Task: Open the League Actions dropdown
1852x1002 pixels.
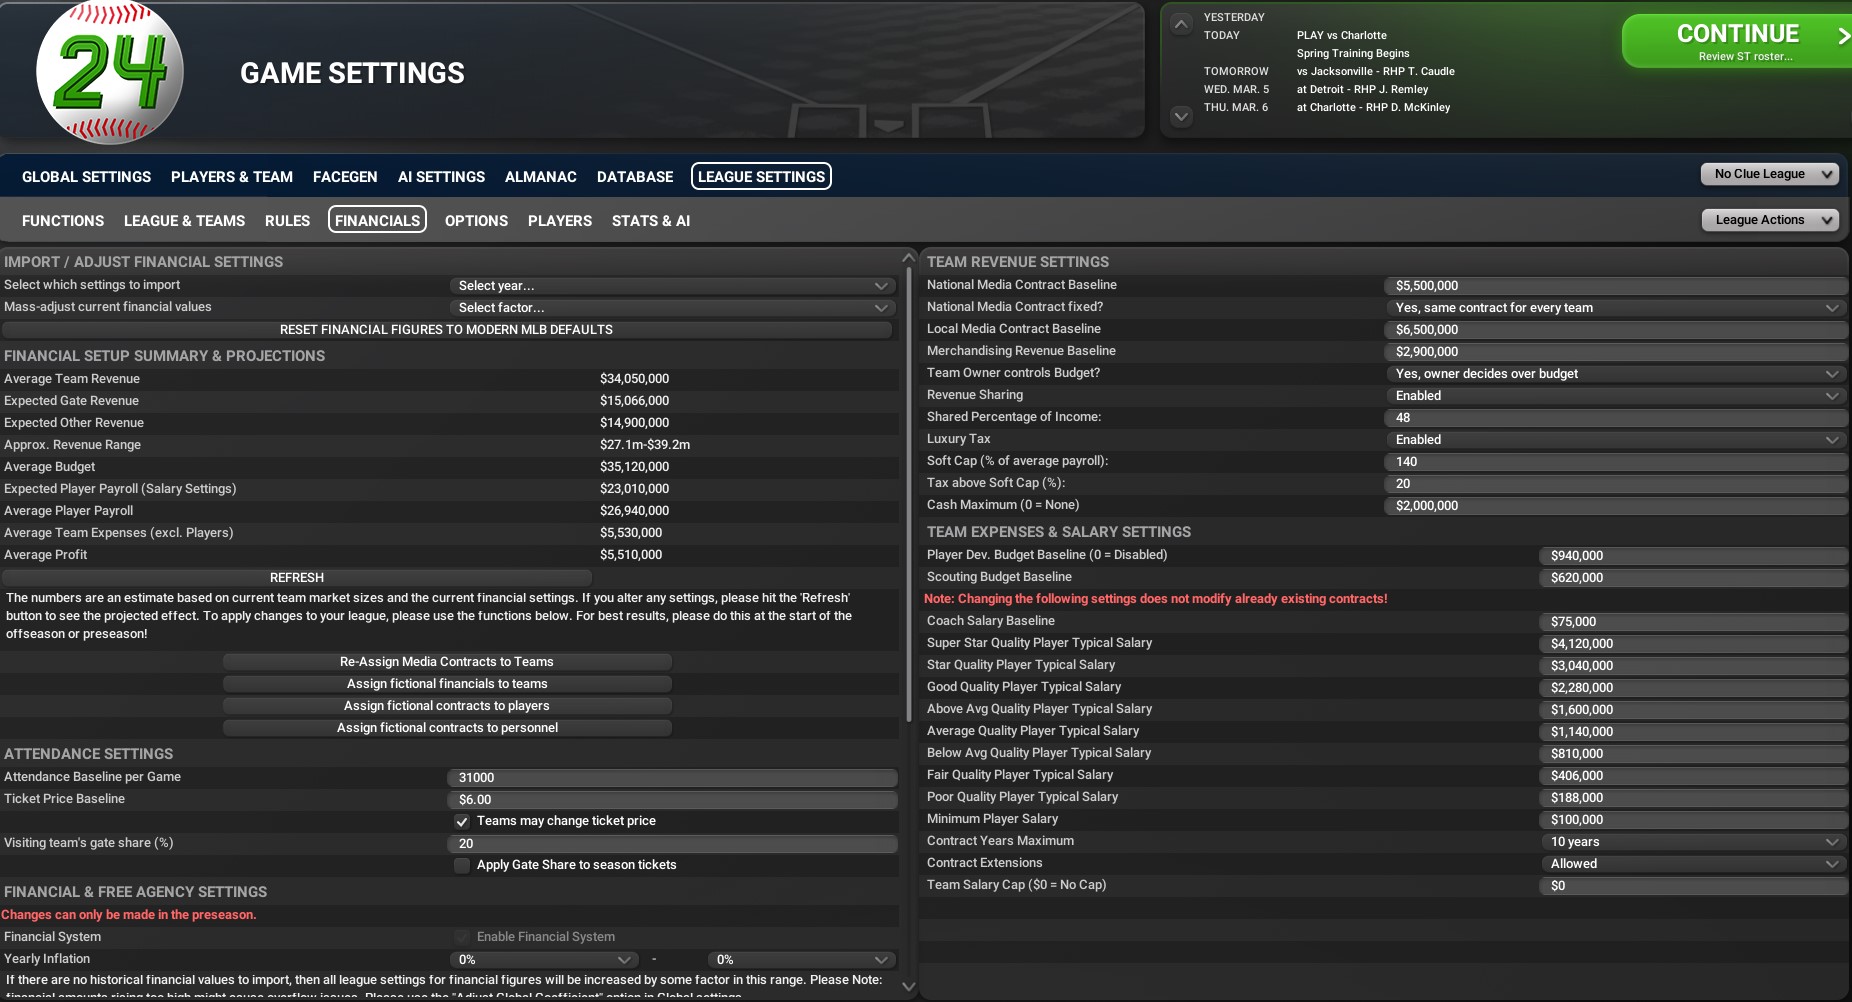Action: coord(1769,220)
